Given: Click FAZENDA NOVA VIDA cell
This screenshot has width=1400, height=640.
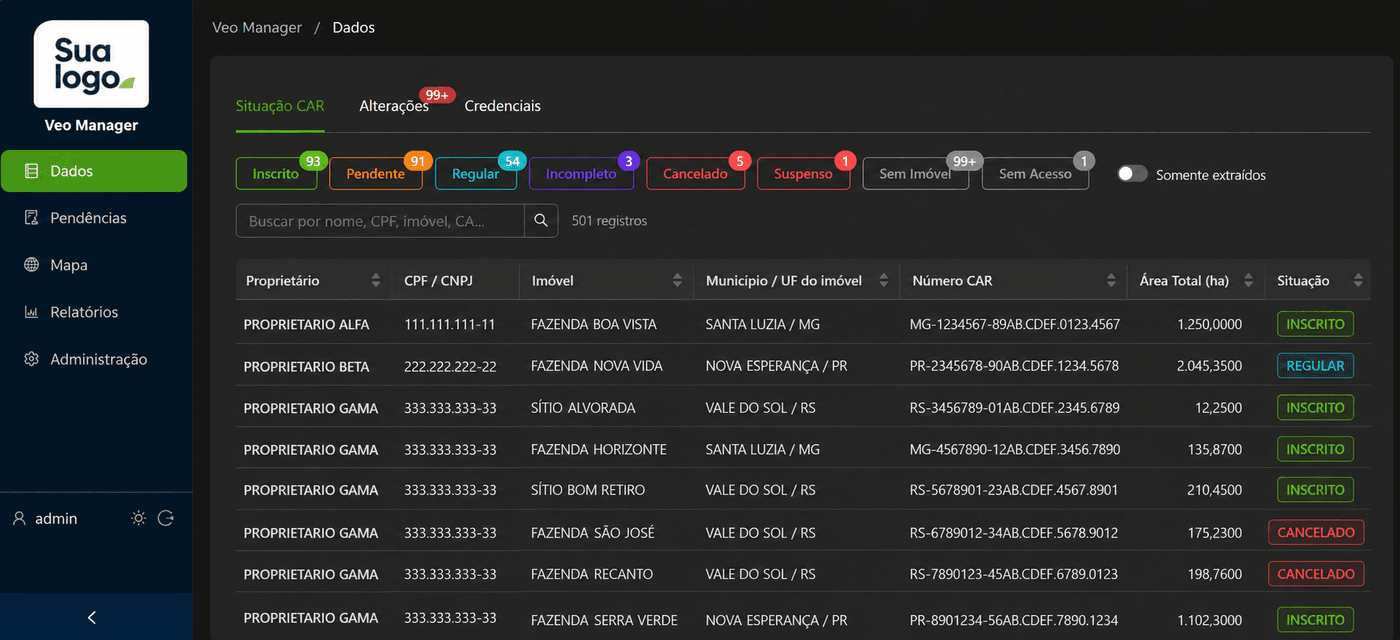Looking at the screenshot, I should pos(597,367).
